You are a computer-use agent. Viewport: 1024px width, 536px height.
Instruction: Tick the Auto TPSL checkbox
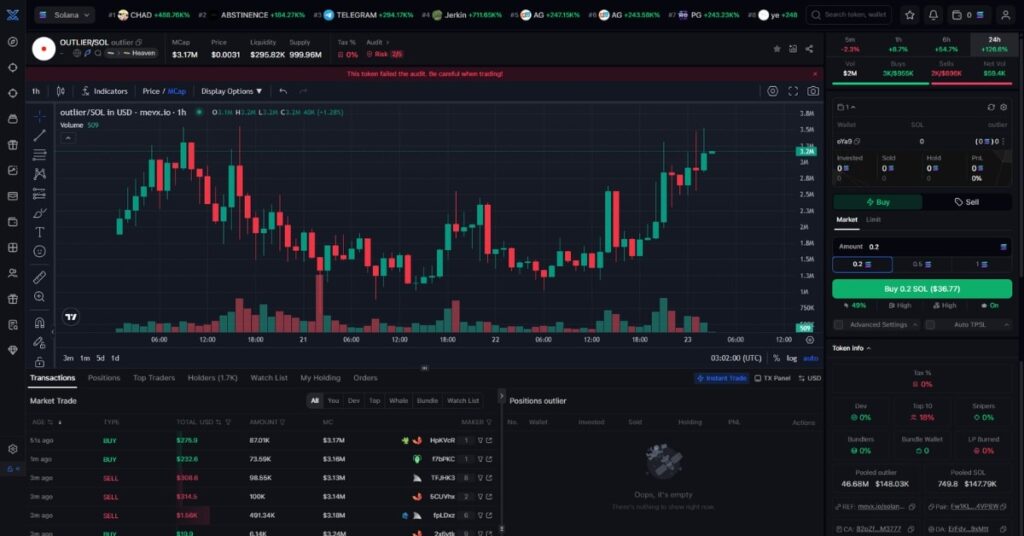930,324
